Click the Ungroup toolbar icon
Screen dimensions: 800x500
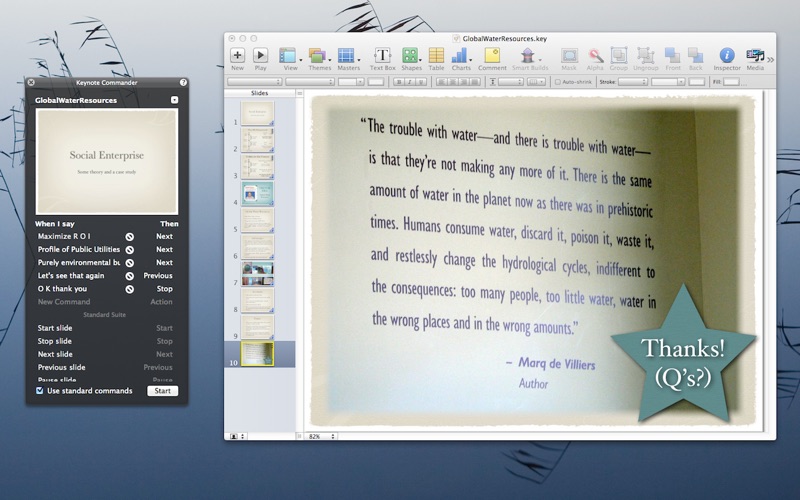point(645,55)
